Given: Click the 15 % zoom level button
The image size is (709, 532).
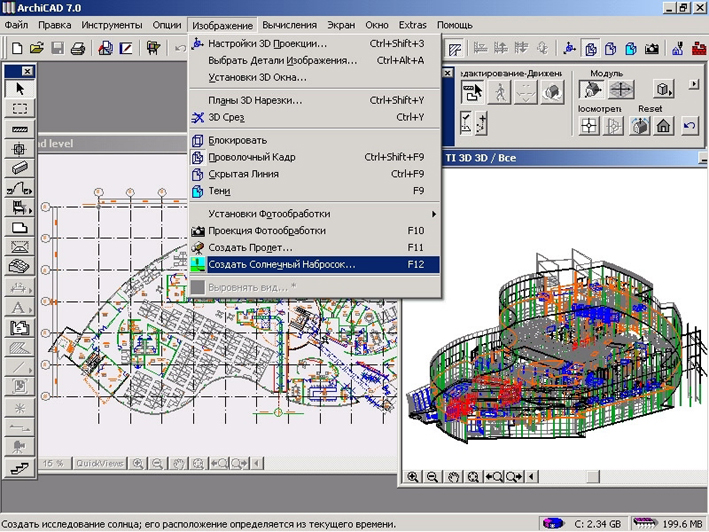Looking at the screenshot, I should [x=53, y=463].
